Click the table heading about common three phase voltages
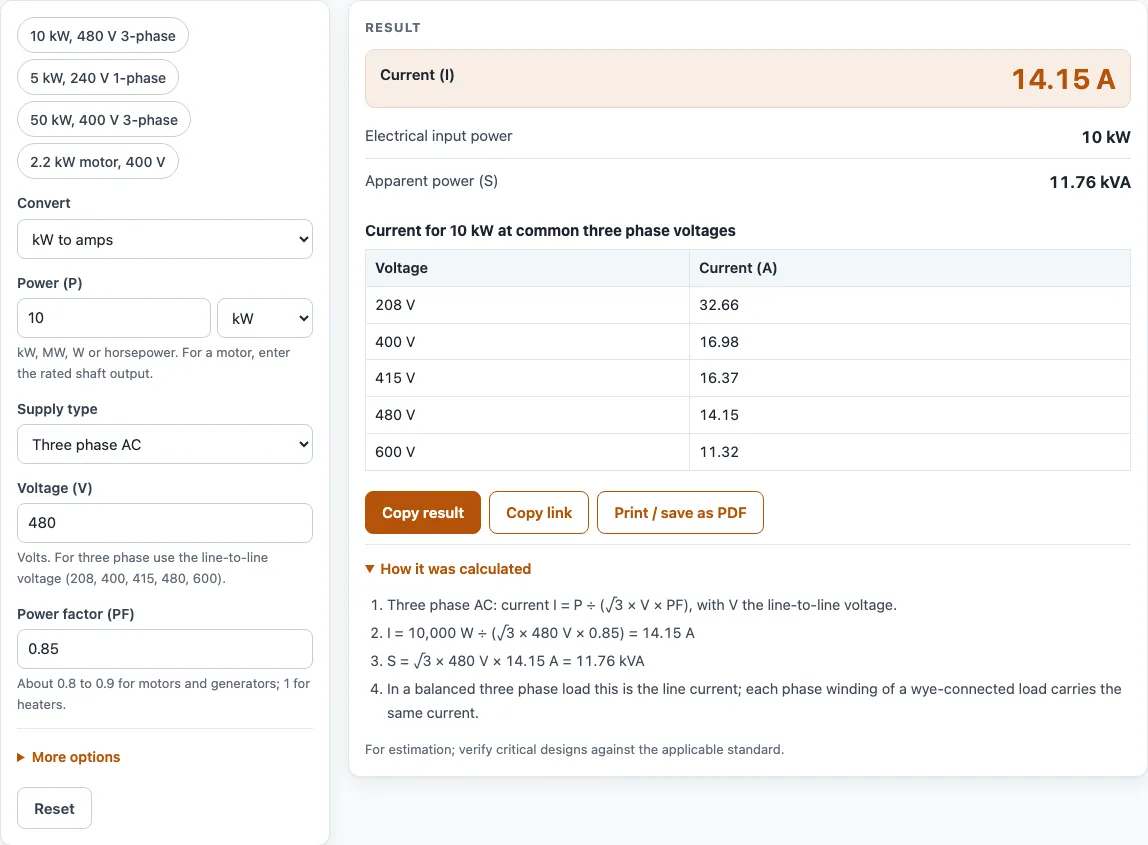The width and height of the screenshot is (1148, 845). (550, 231)
